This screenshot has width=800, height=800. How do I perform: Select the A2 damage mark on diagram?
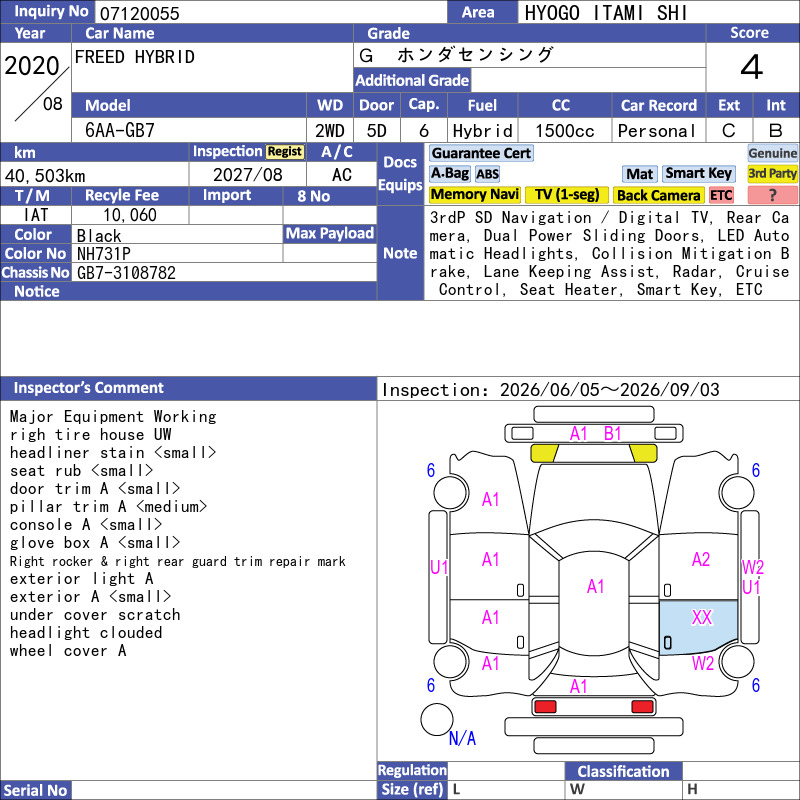point(701,560)
